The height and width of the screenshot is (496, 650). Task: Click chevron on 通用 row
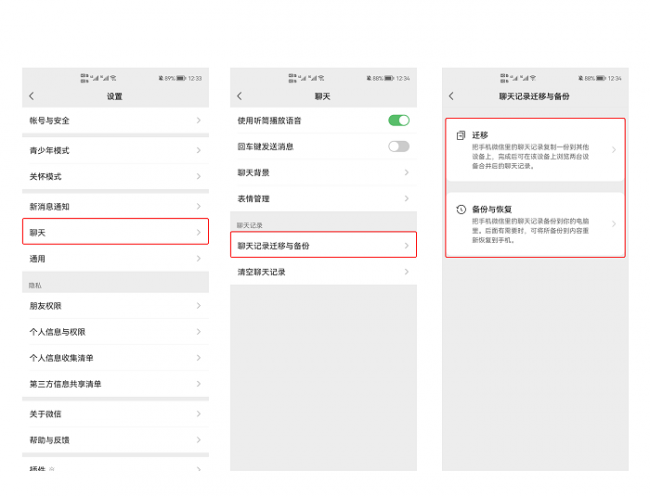(x=199, y=259)
